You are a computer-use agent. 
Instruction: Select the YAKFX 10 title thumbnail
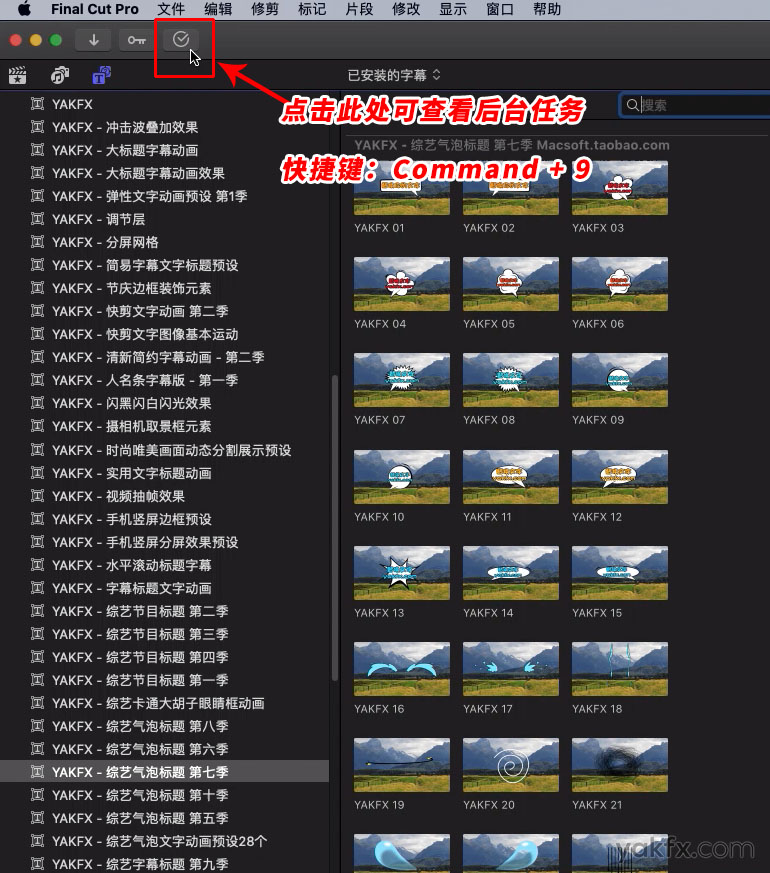tap(402, 477)
